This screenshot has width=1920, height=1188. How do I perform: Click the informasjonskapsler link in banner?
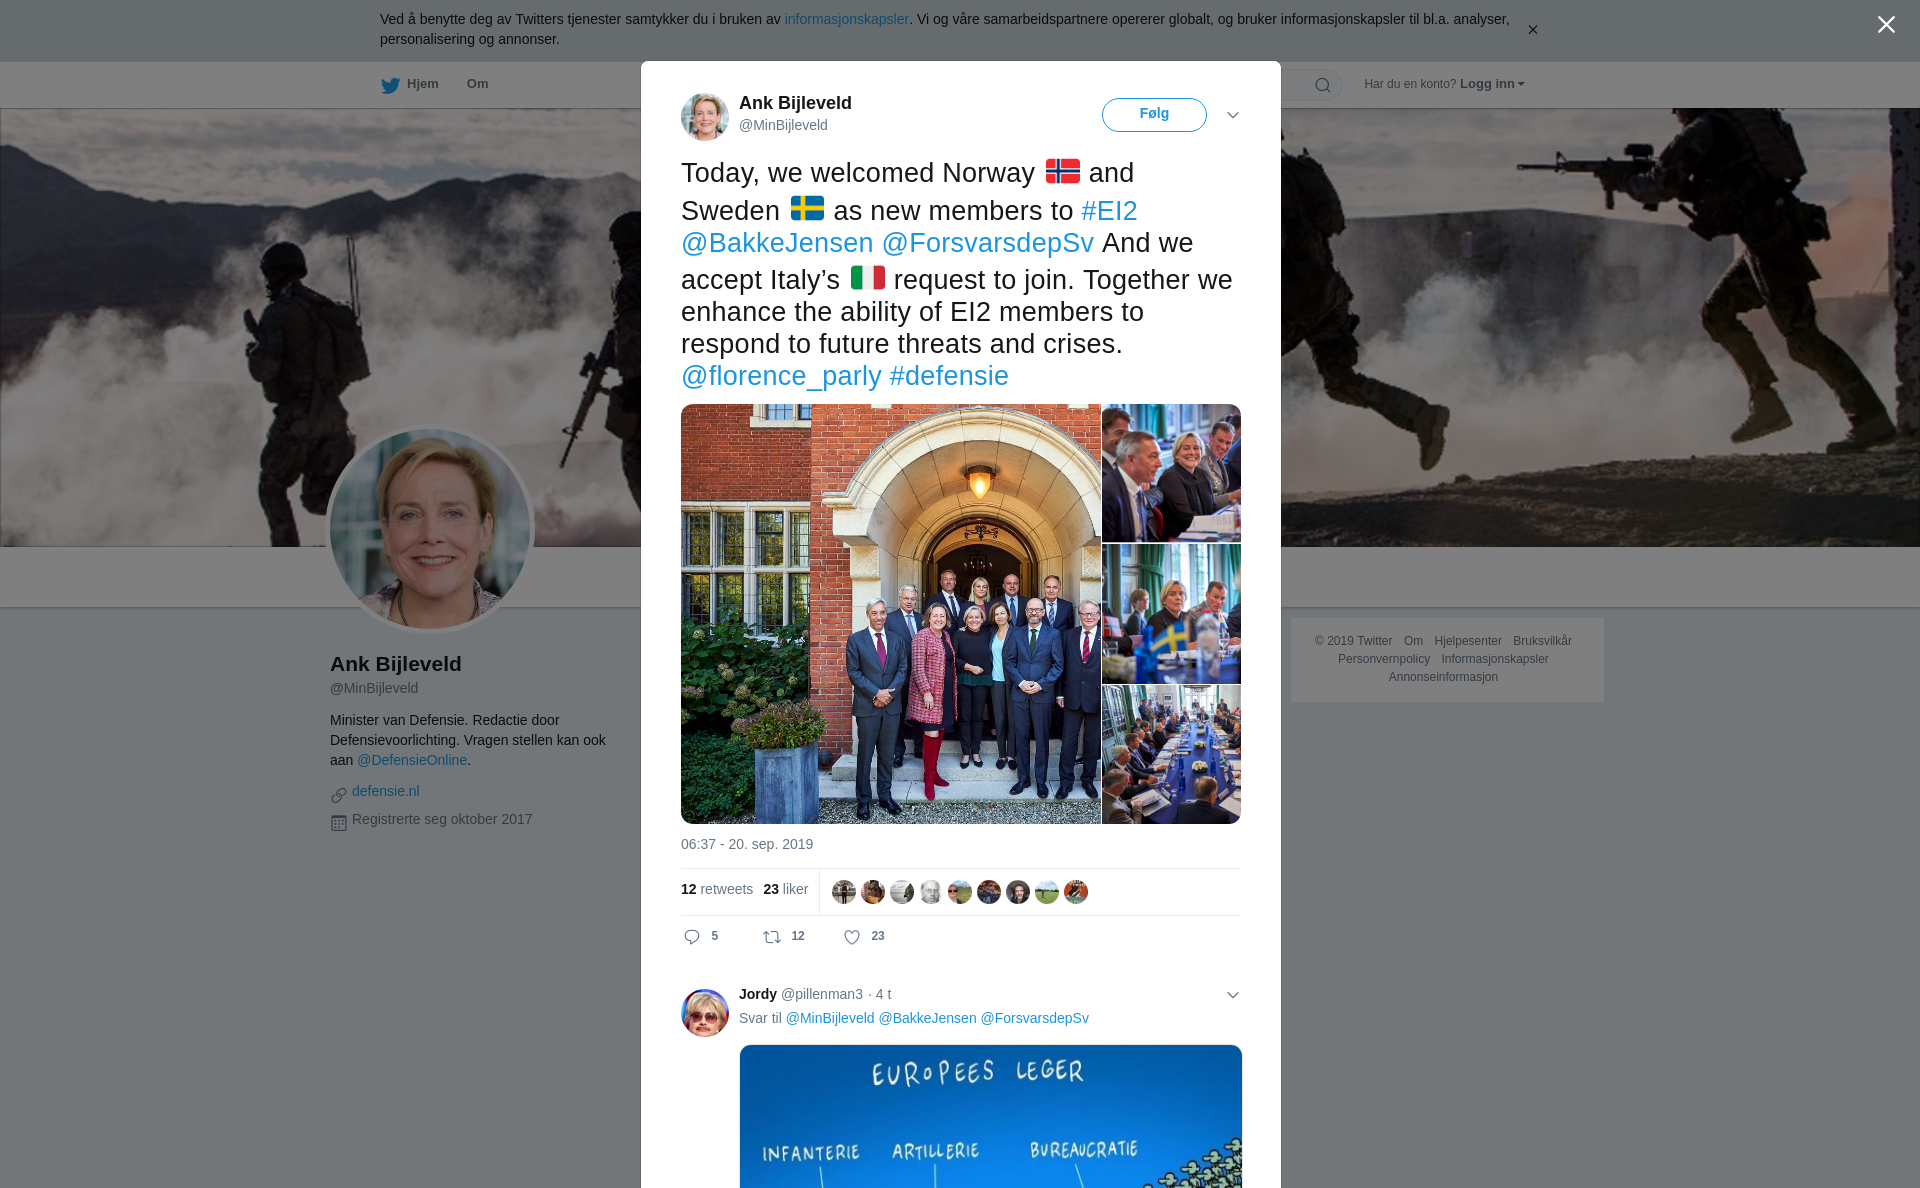pyautogui.click(x=846, y=19)
